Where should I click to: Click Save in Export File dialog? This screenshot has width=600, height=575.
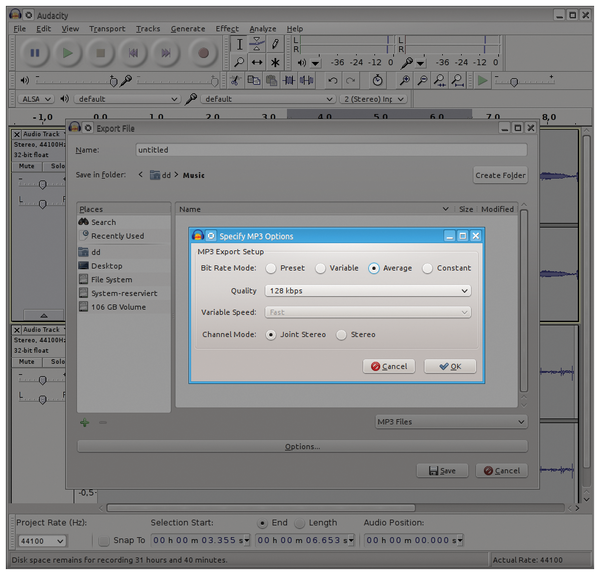tap(442, 471)
